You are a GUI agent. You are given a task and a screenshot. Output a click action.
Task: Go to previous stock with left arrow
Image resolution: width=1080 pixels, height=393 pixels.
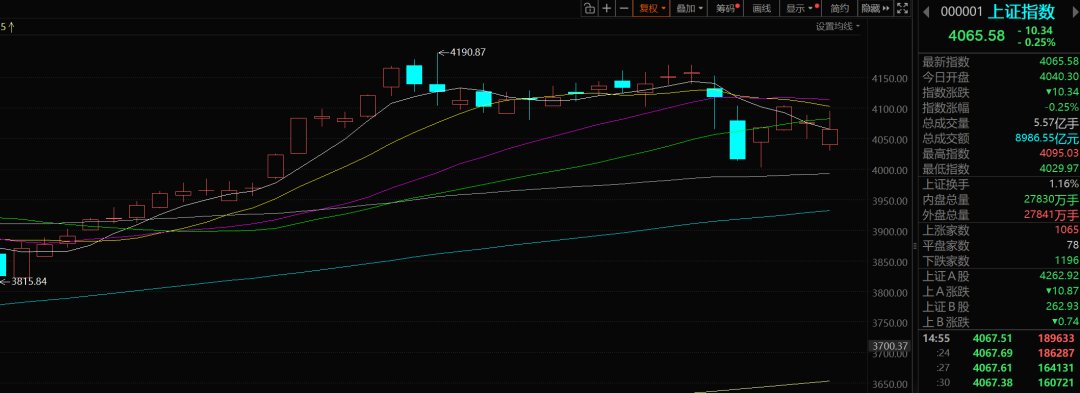(x=926, y=12)
